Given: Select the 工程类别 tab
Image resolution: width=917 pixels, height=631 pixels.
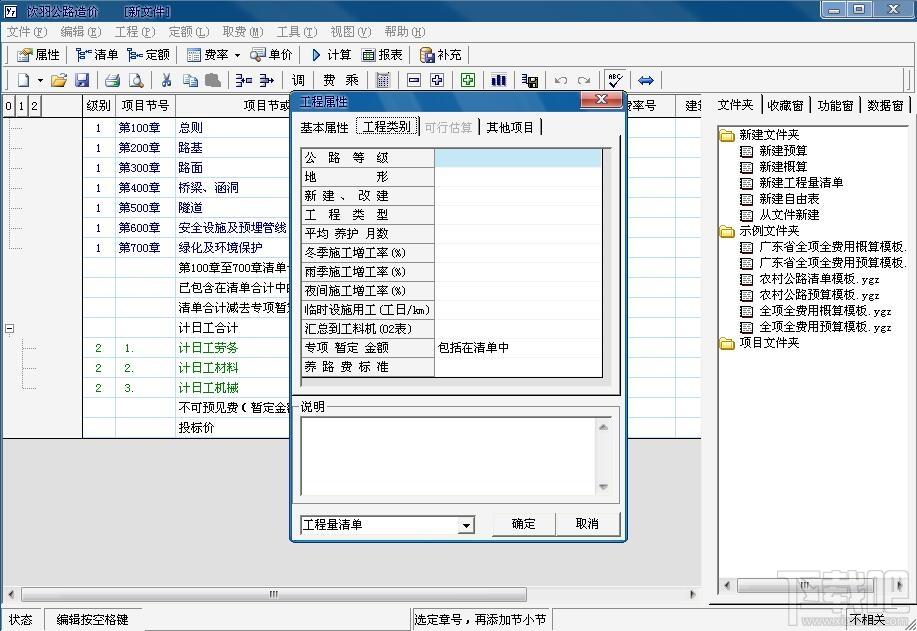Looking at the screenshot, I should pos(387,127).
